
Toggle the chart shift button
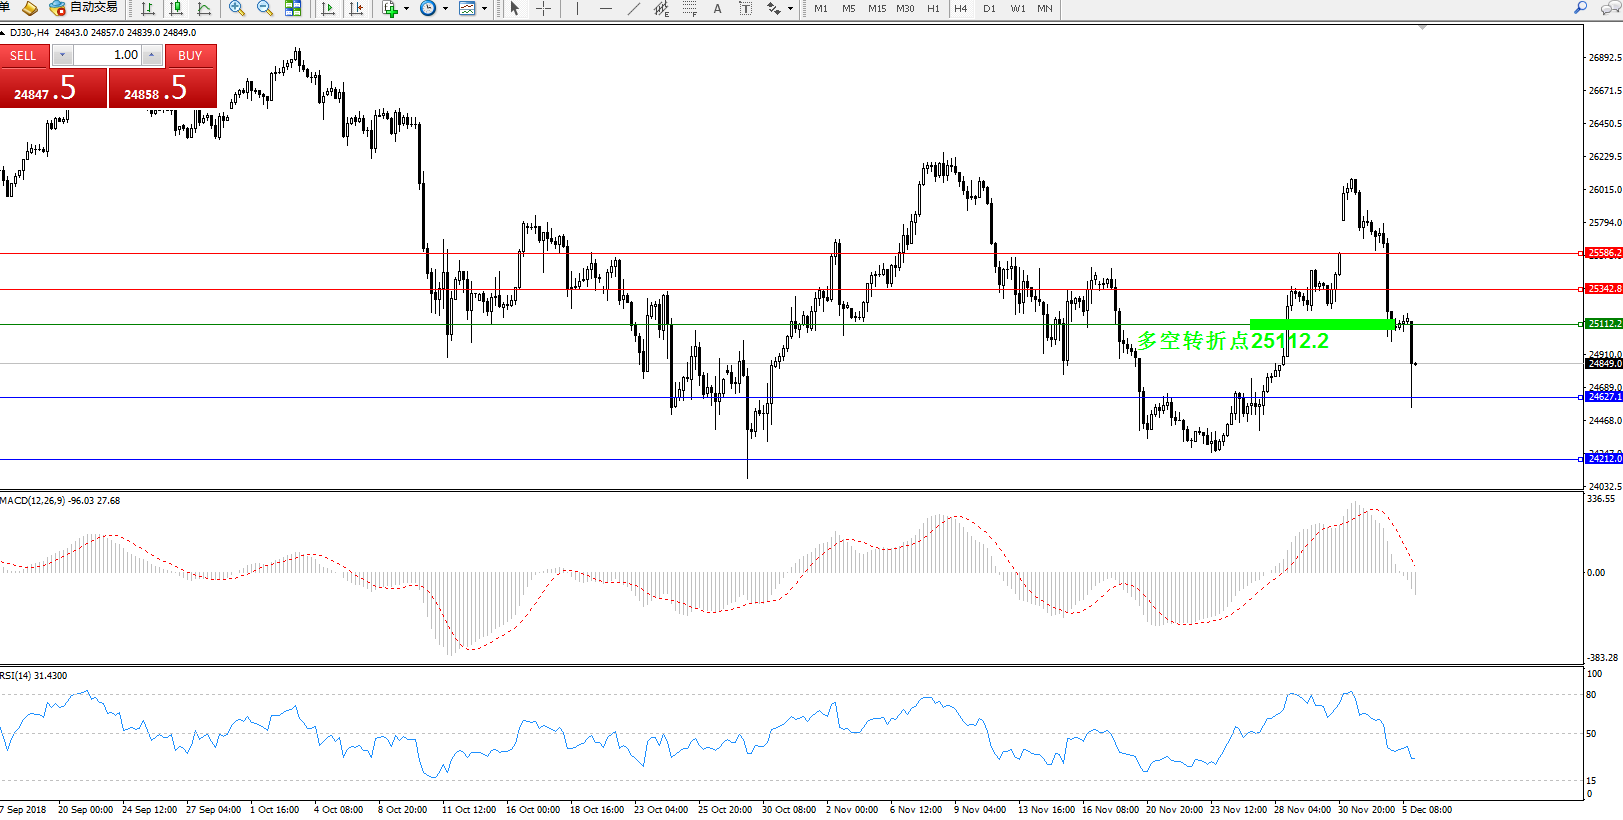[x=355, y=8]
